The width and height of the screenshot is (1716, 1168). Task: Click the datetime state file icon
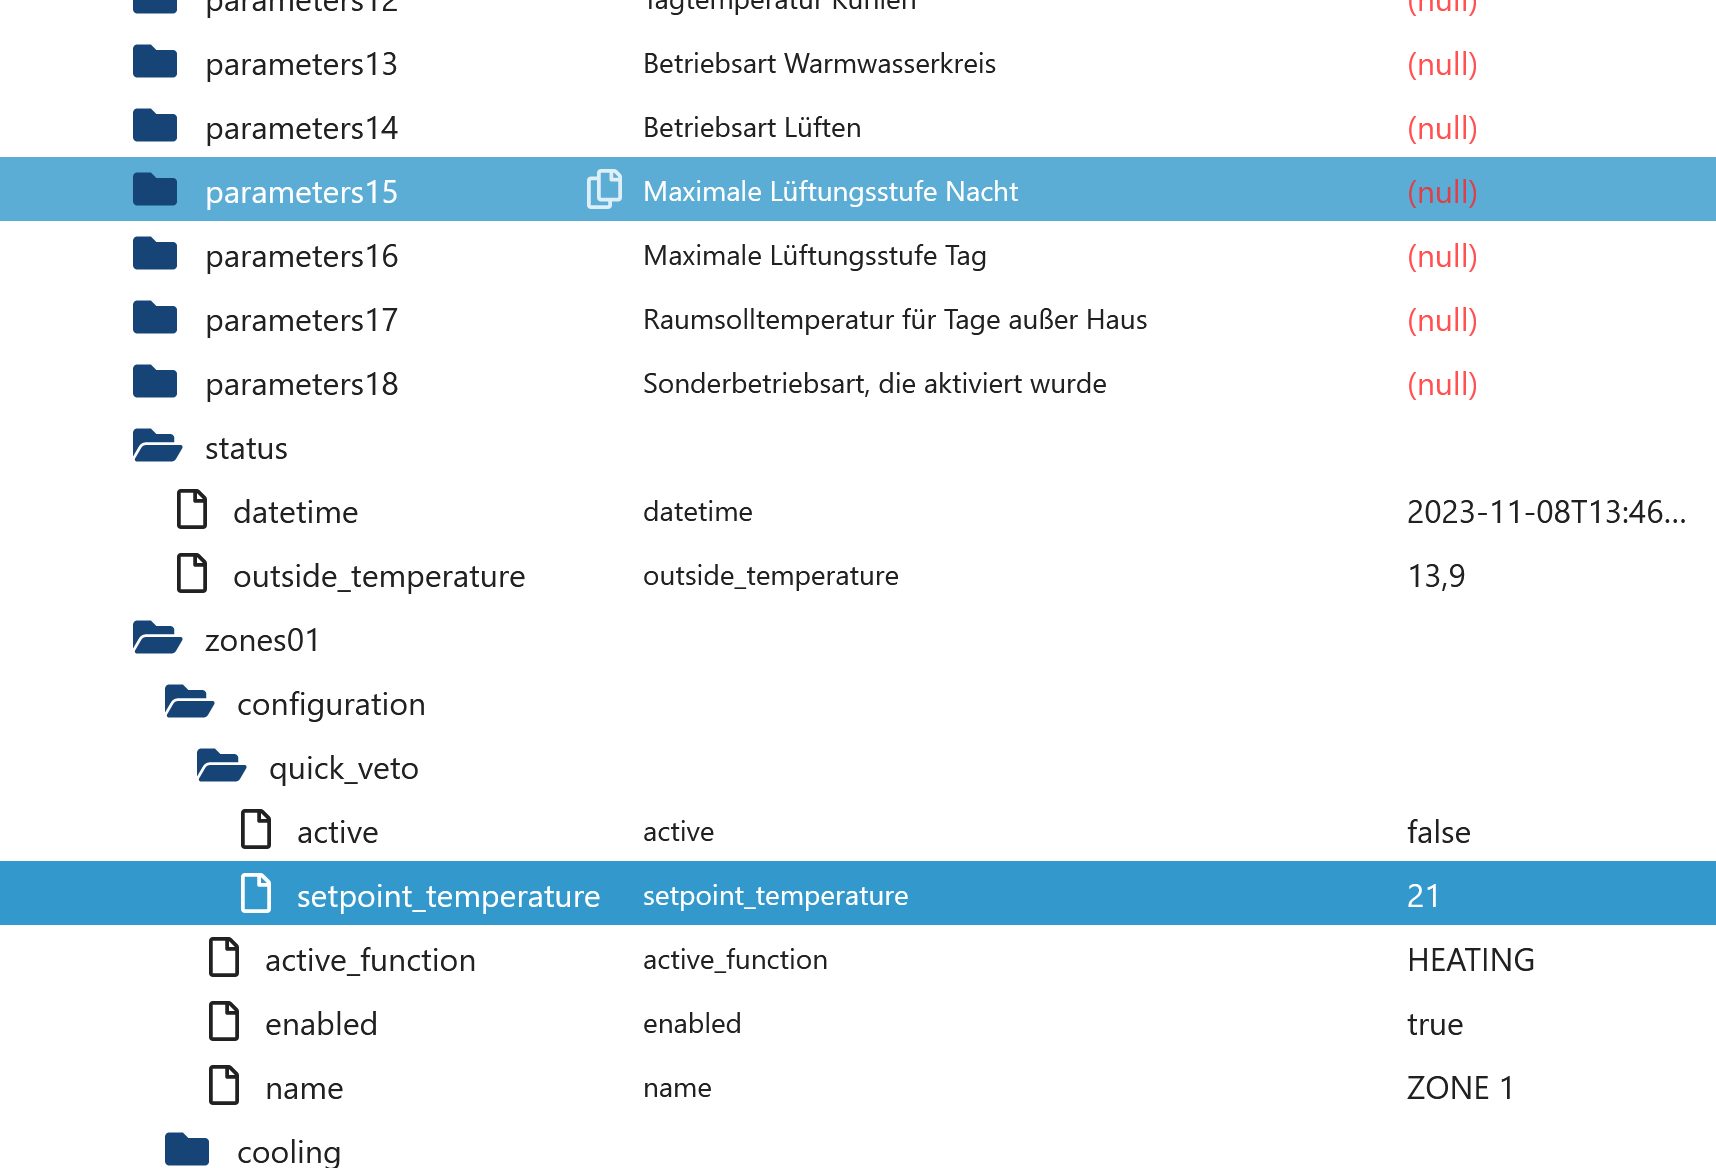pos(192,509)
